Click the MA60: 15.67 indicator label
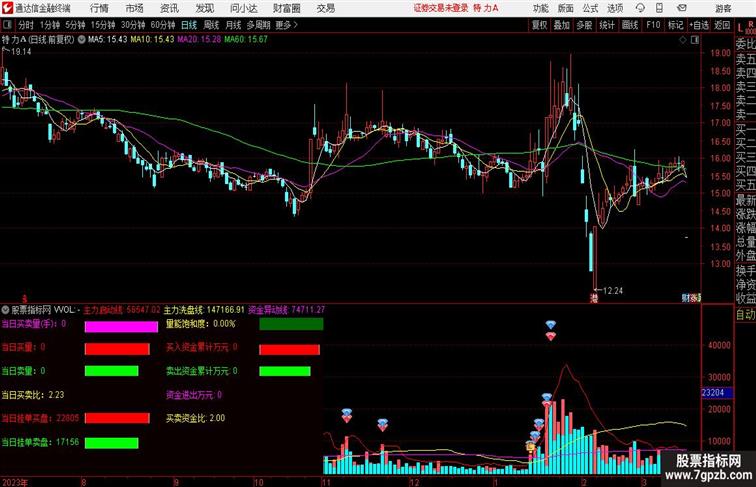 [x=246, y=40]
